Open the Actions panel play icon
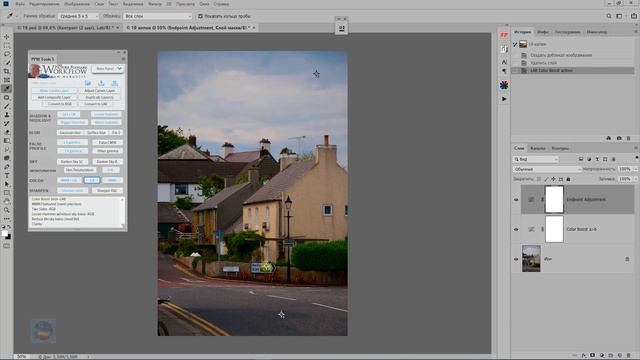 click(504, 99)
